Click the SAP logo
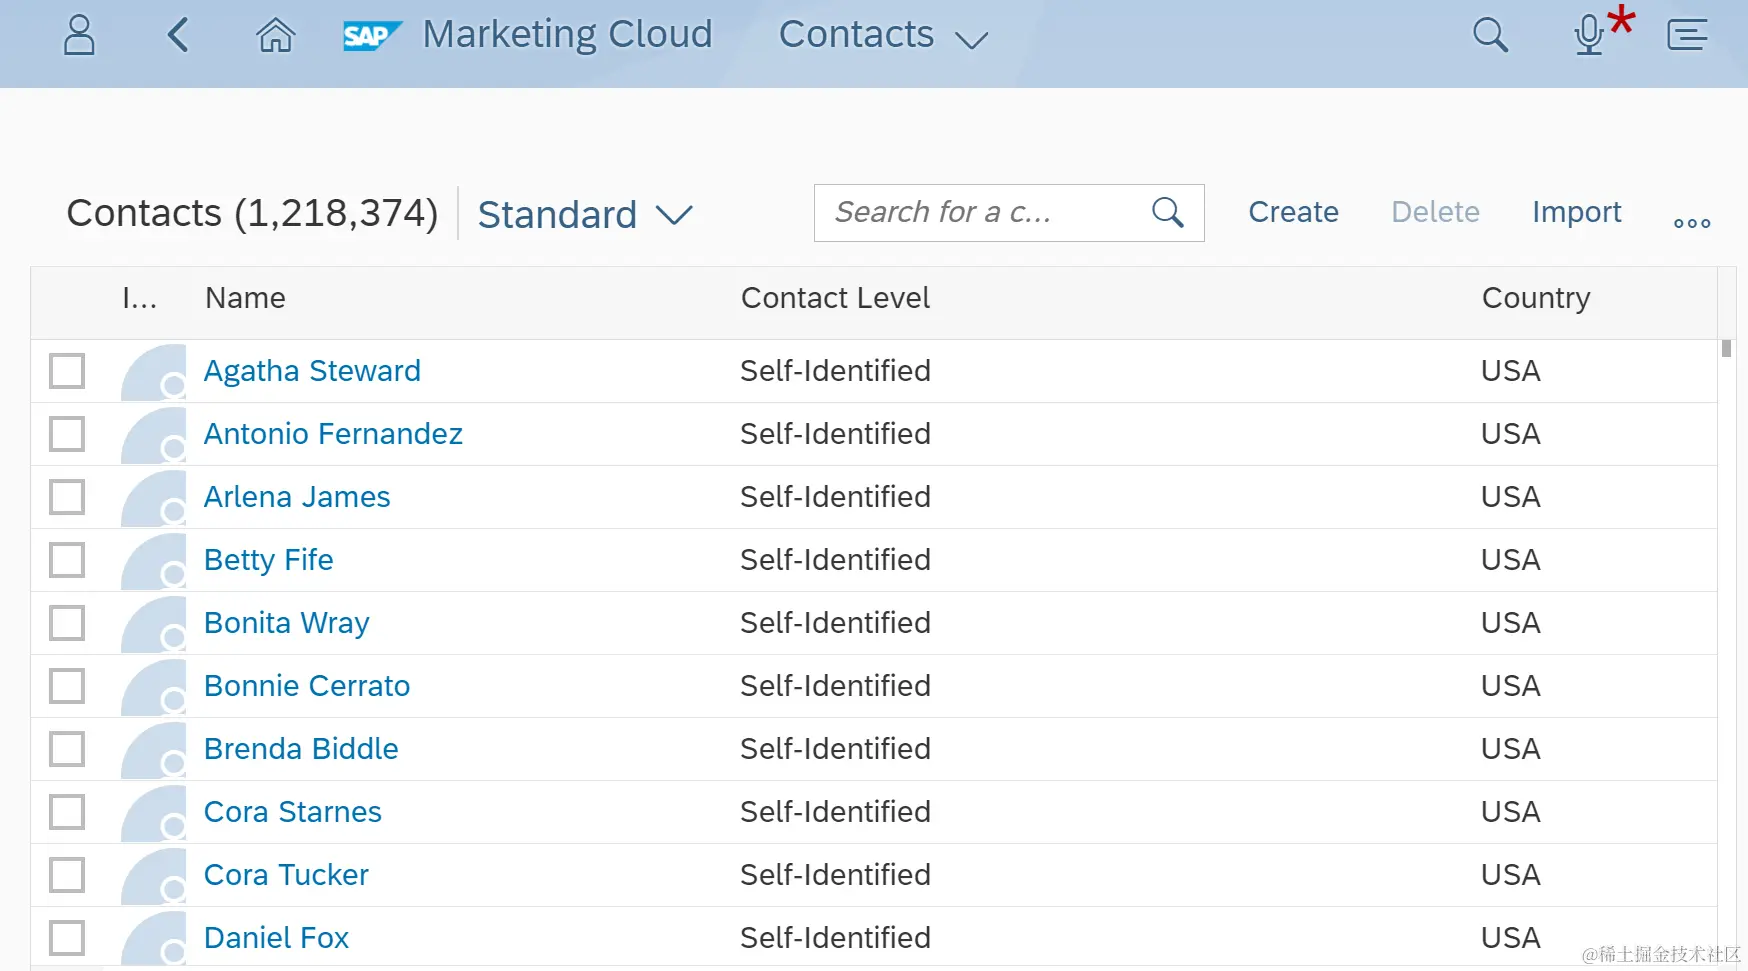Image resolution: width=1748 pixels, height=971 pixels. coord(370,36)
